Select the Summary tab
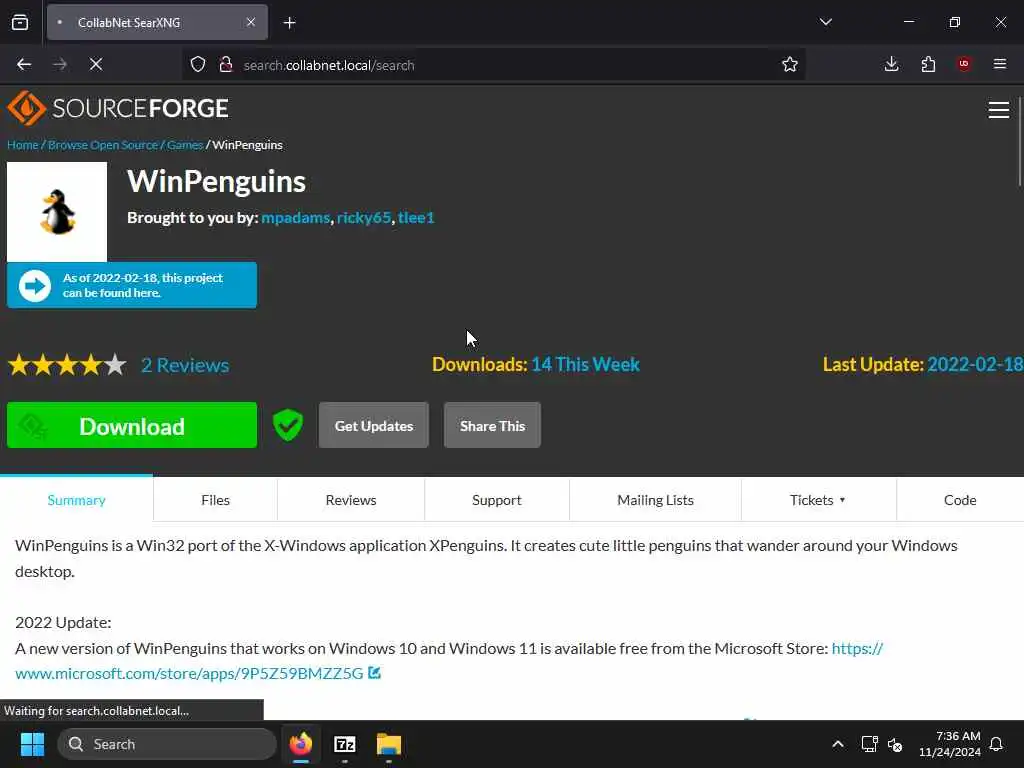1024x768 pixels. tap(76, 500)
